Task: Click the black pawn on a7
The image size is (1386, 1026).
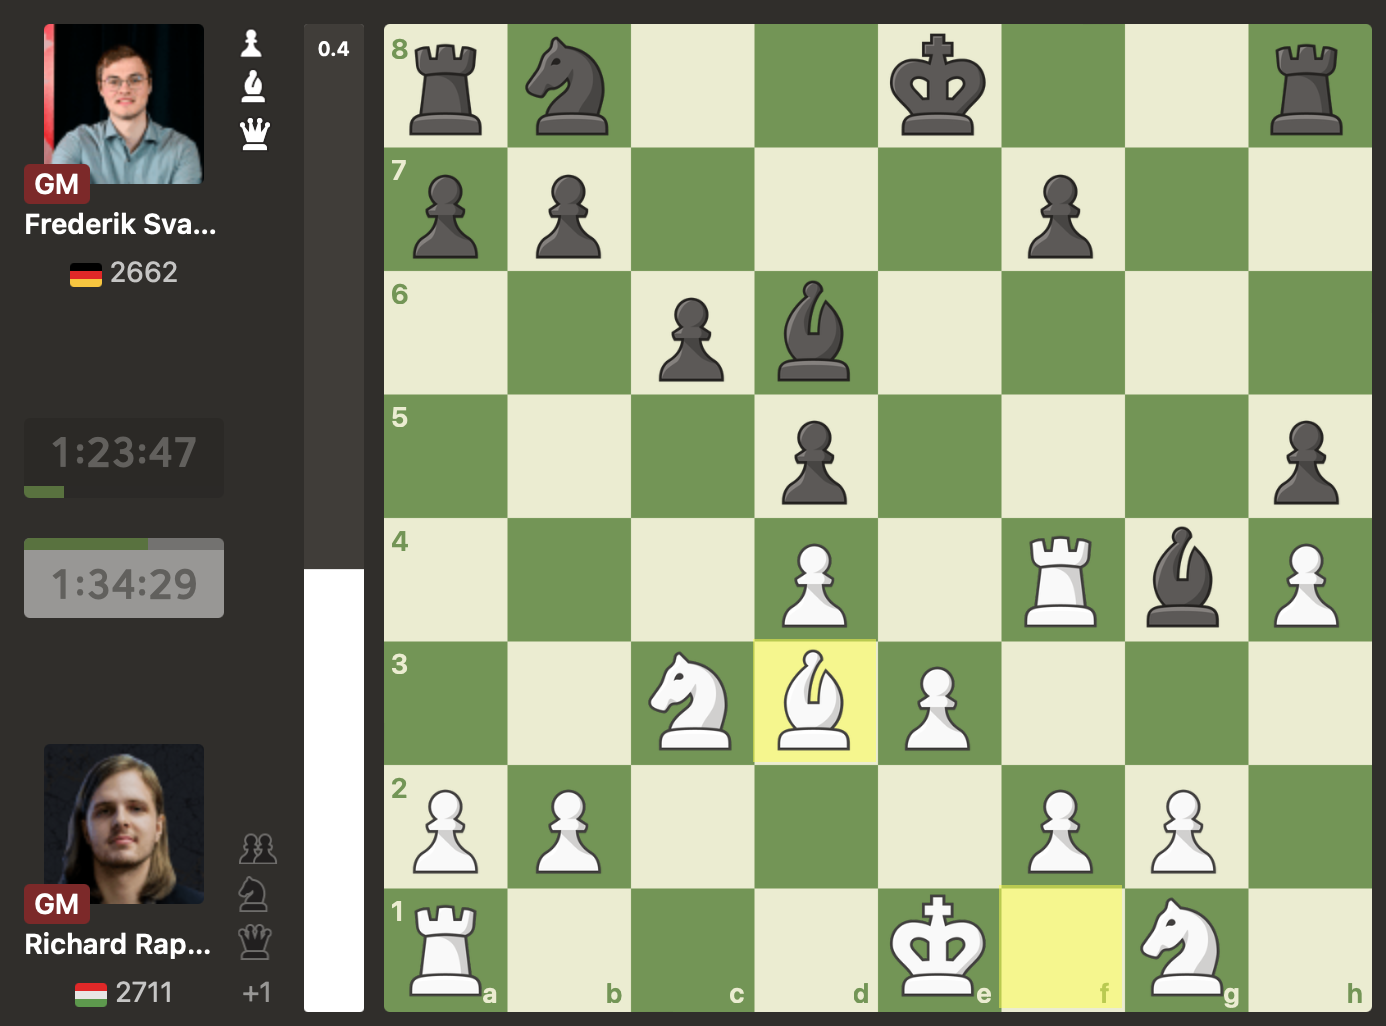Action: point(445,215)
